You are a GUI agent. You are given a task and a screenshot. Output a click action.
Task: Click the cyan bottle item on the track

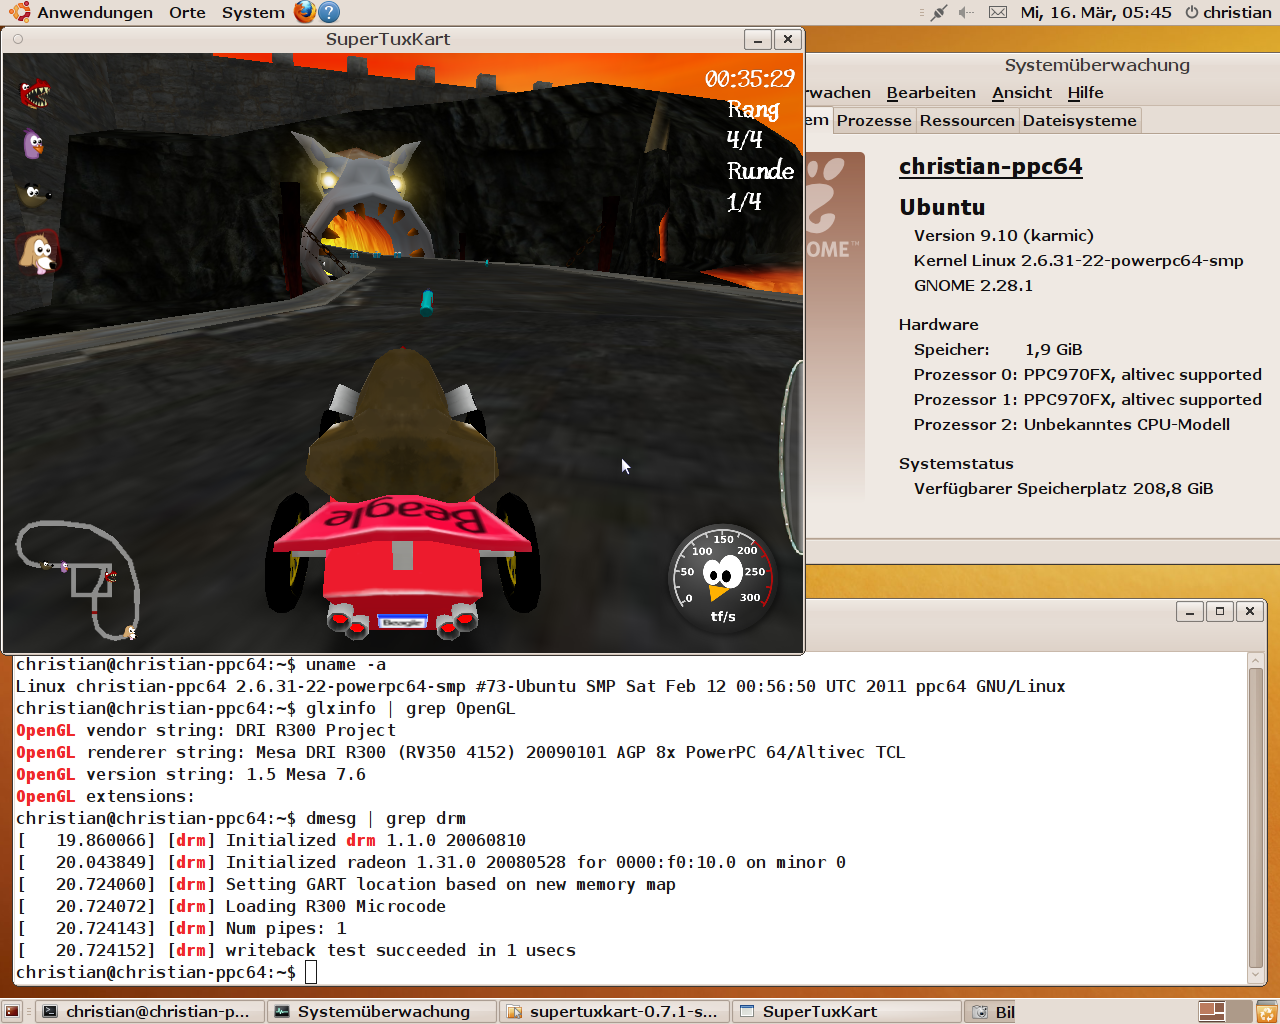[427, 302]
